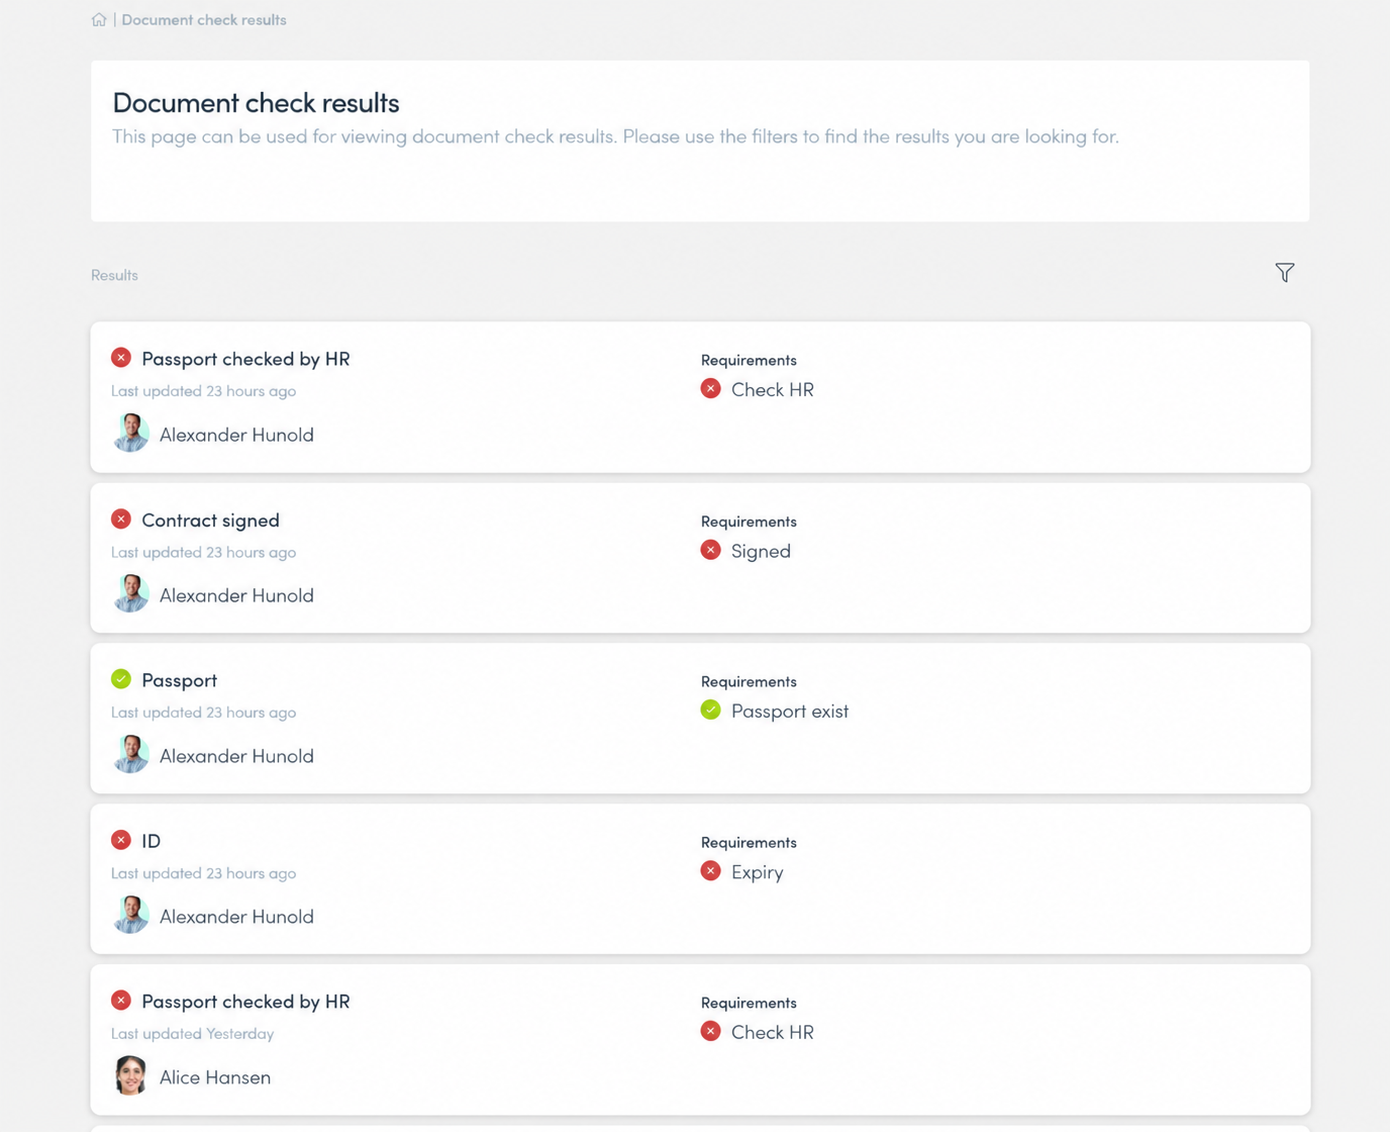Click Requirements label in ID card
Screen dimensions: 1390x1132
[749, 842]
